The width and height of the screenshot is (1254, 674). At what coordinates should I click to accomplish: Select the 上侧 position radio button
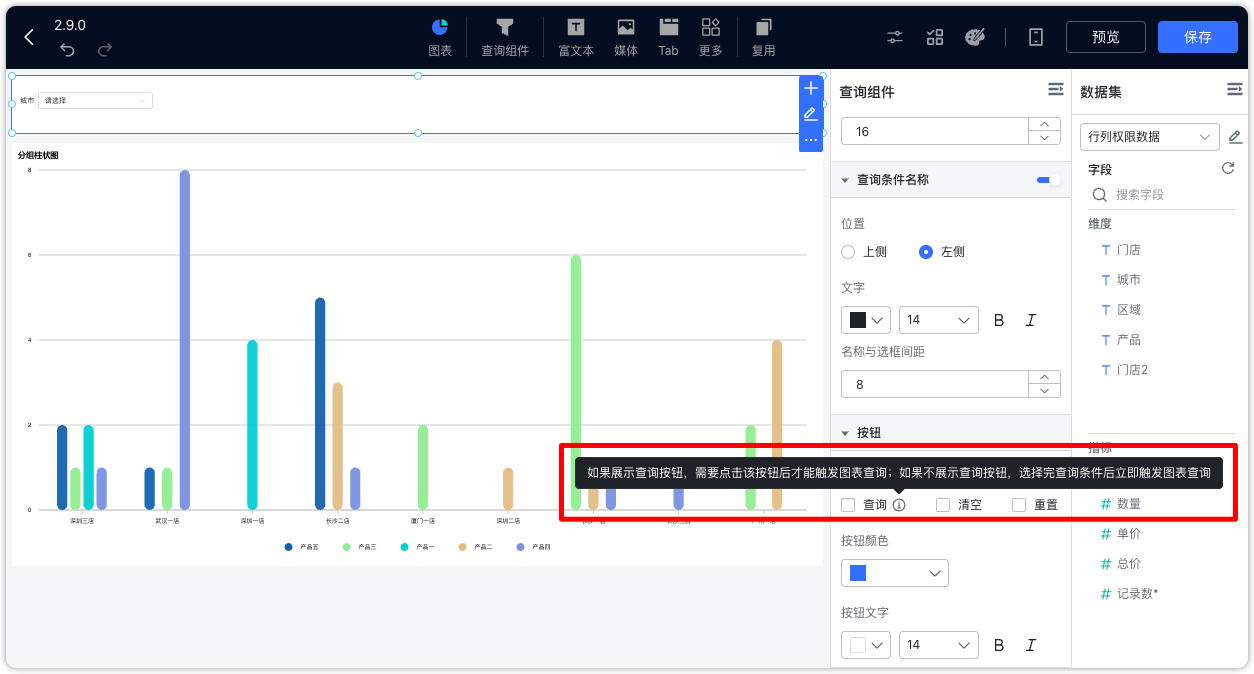848,252
